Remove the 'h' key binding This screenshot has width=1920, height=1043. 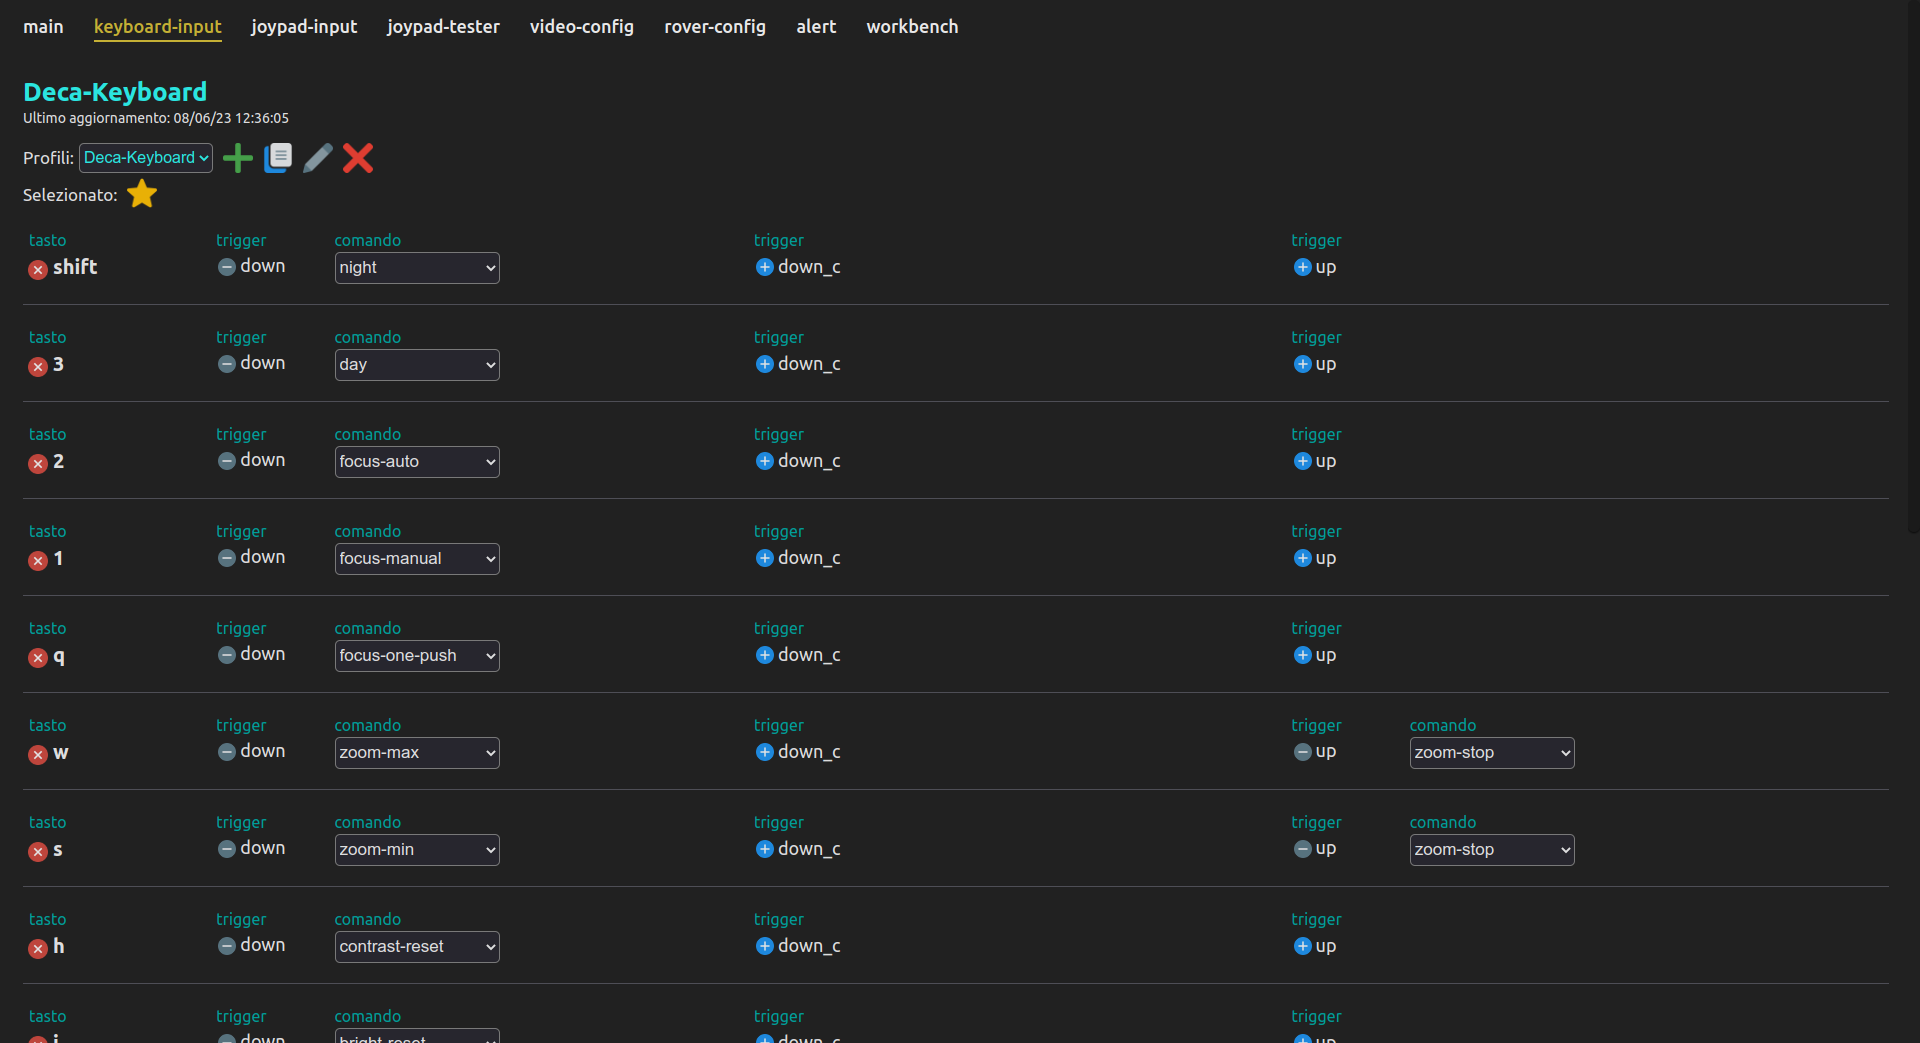coord(38,948)
